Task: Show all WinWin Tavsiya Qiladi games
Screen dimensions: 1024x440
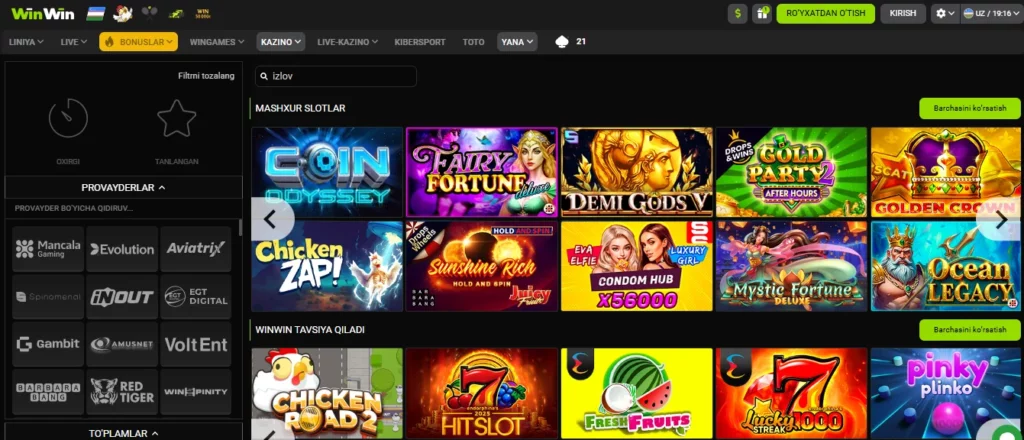Action: [x=970, y=330]
